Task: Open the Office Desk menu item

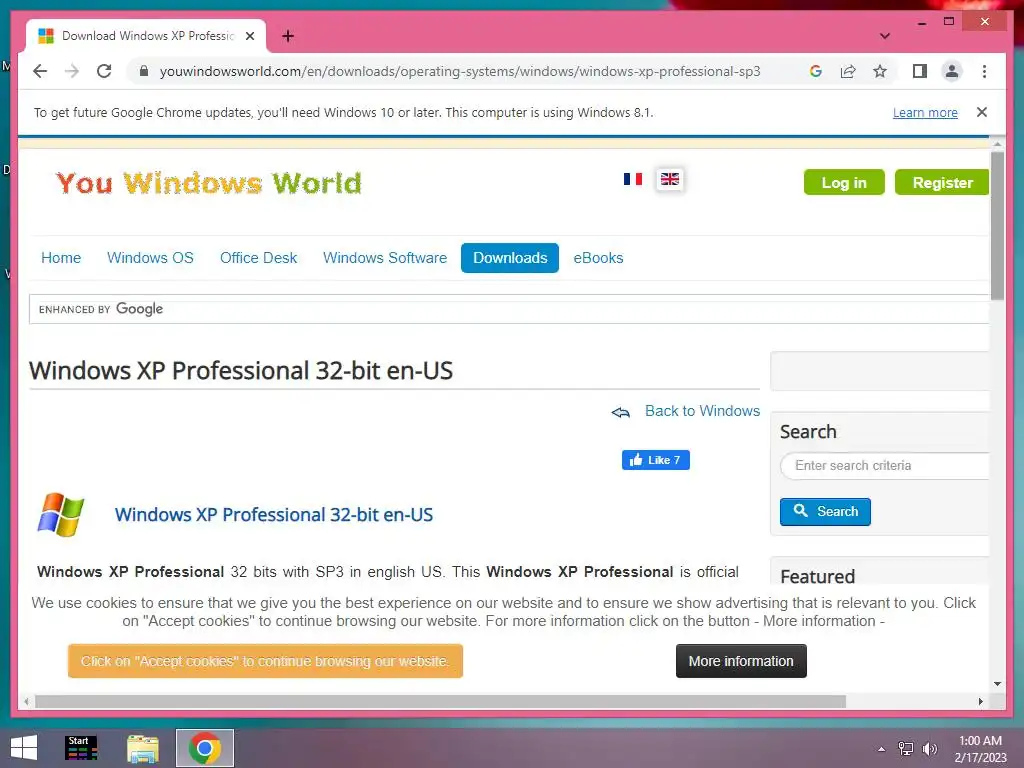Action: pyautogui.click(x=258, y=258)
